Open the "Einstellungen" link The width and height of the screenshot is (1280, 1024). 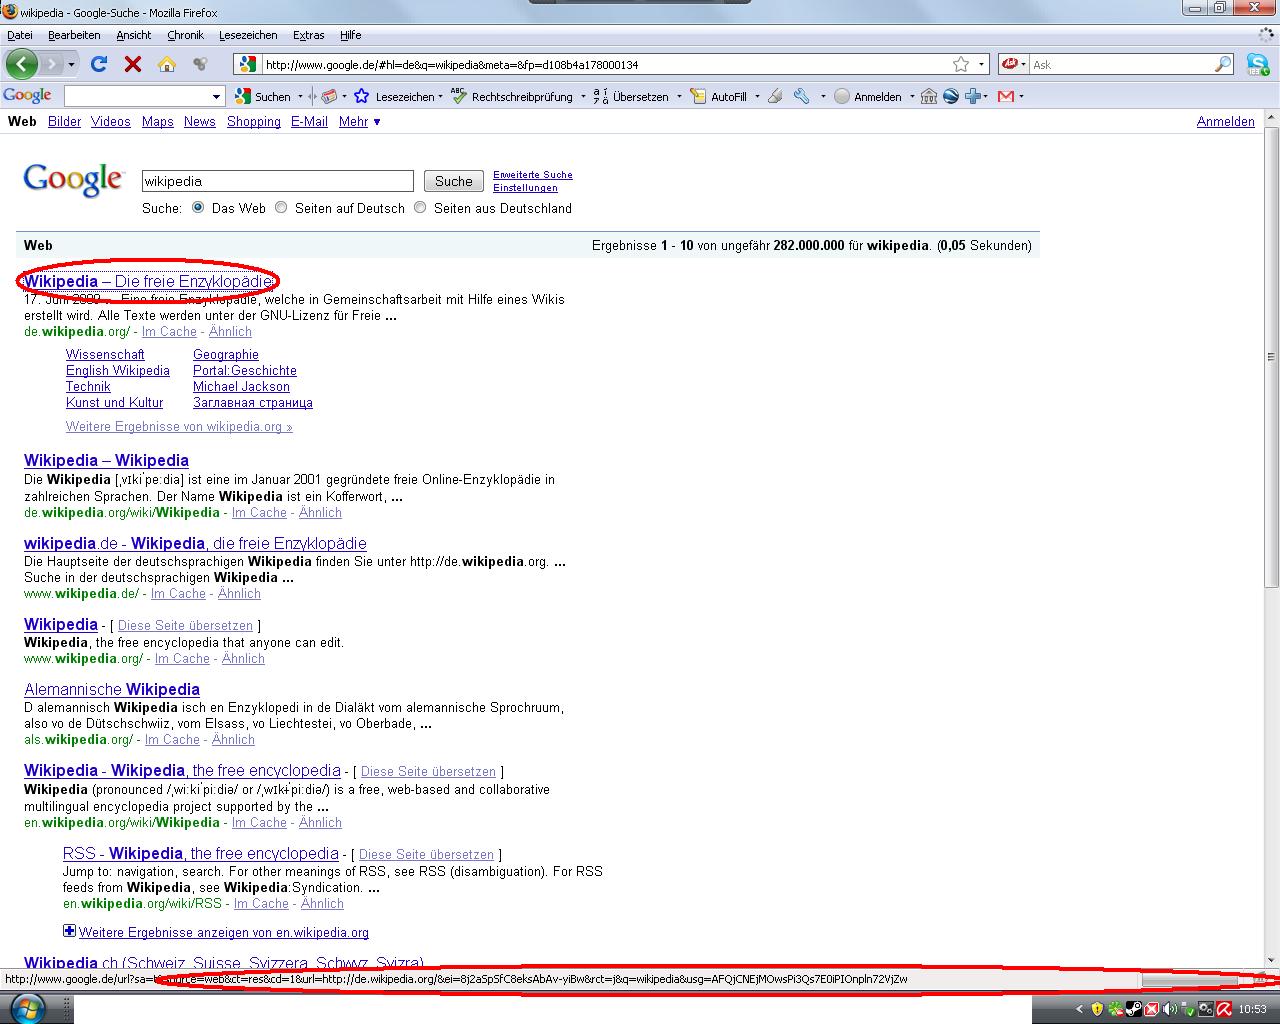[x=525, y=187]
